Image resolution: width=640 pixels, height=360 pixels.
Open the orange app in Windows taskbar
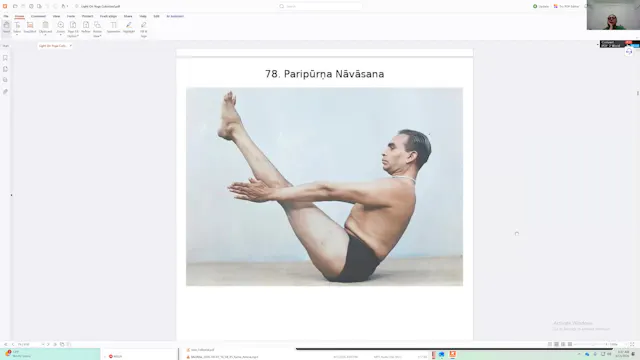pyautogui.click(x=452, y=354)
